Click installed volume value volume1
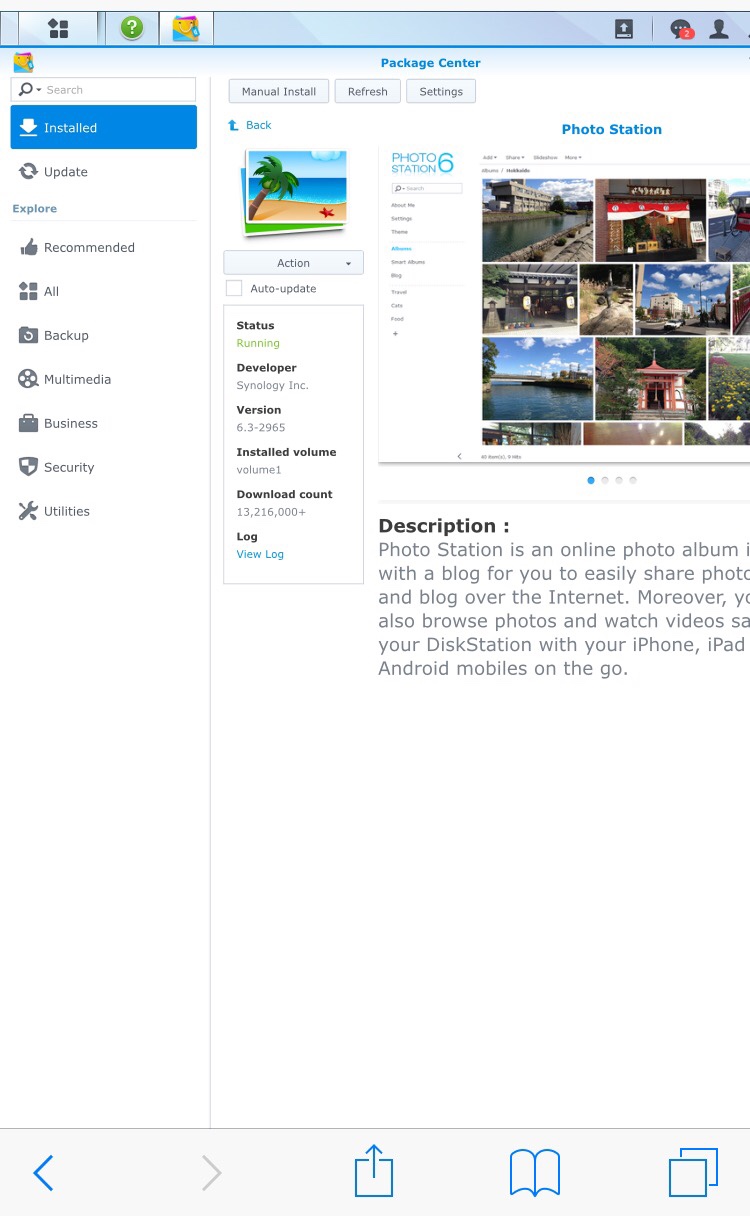The height and width of the screenshot is (1216, 750). pos(259,470)
